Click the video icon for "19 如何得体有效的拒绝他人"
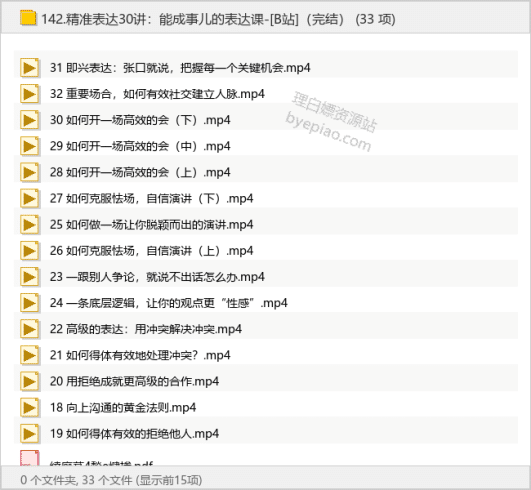The height and width of the screenshot is (490, 531). [29, 434]
